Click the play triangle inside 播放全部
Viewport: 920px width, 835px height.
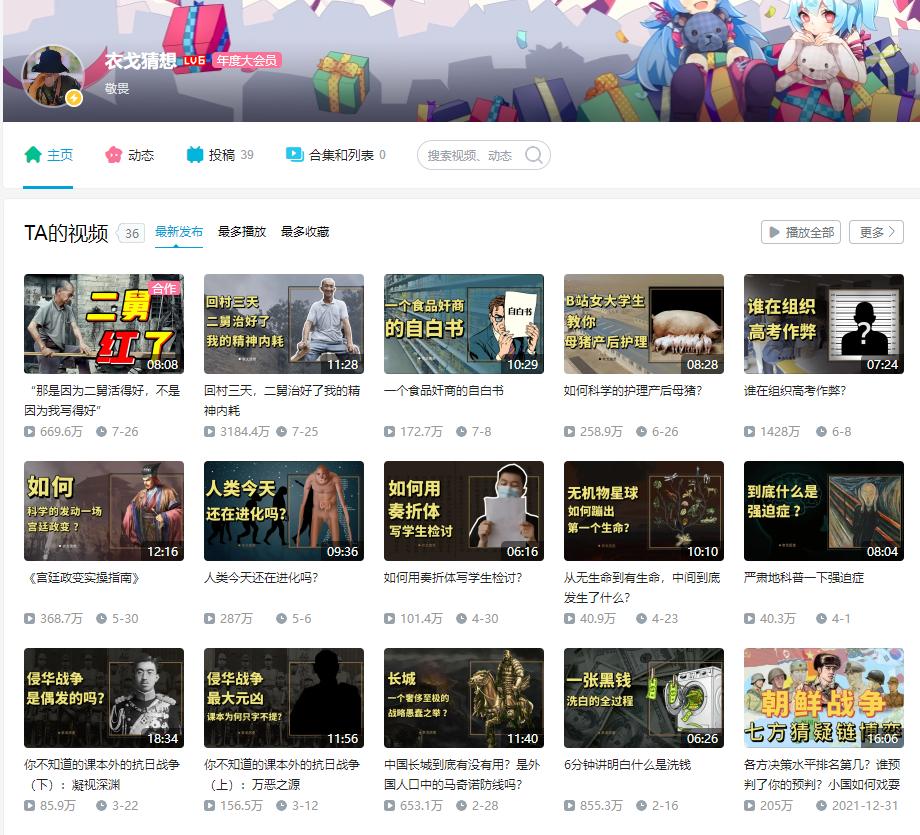[774, 231]
